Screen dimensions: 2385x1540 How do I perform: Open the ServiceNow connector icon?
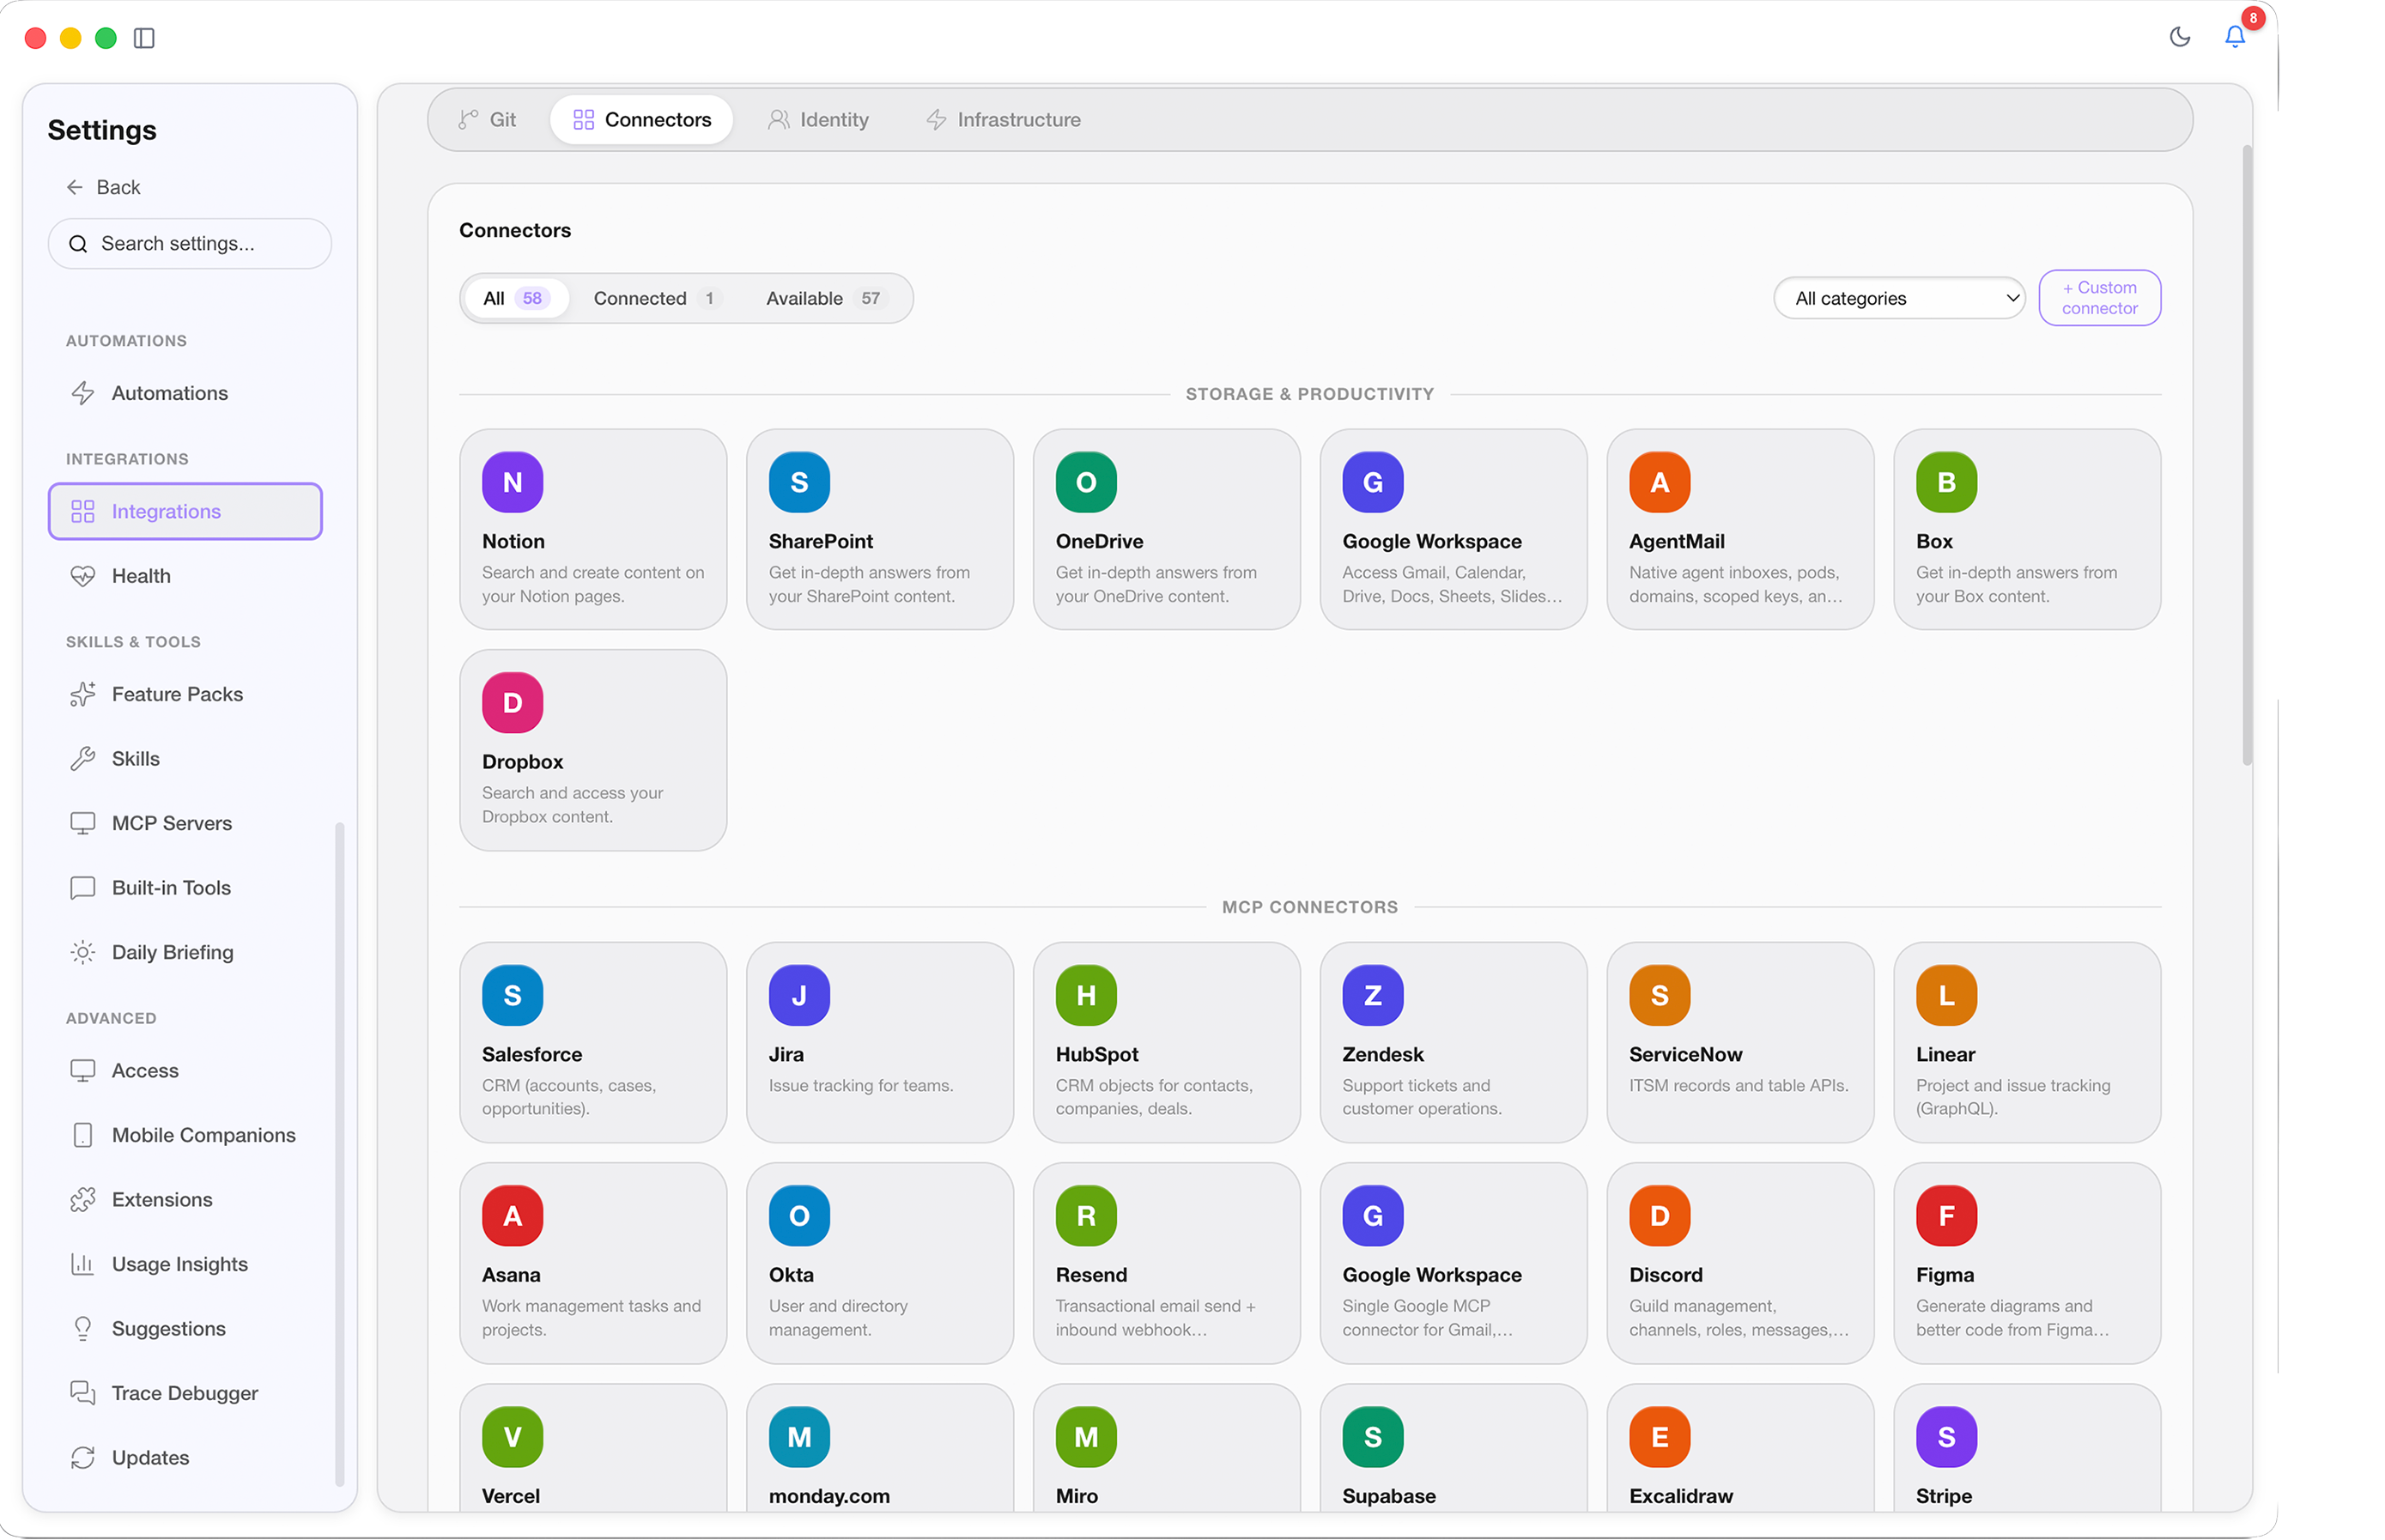[x=1659, y=995]
